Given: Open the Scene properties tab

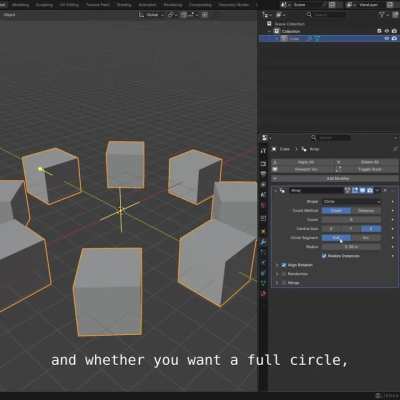Looking at the screenshot, I should coord(263,195).
